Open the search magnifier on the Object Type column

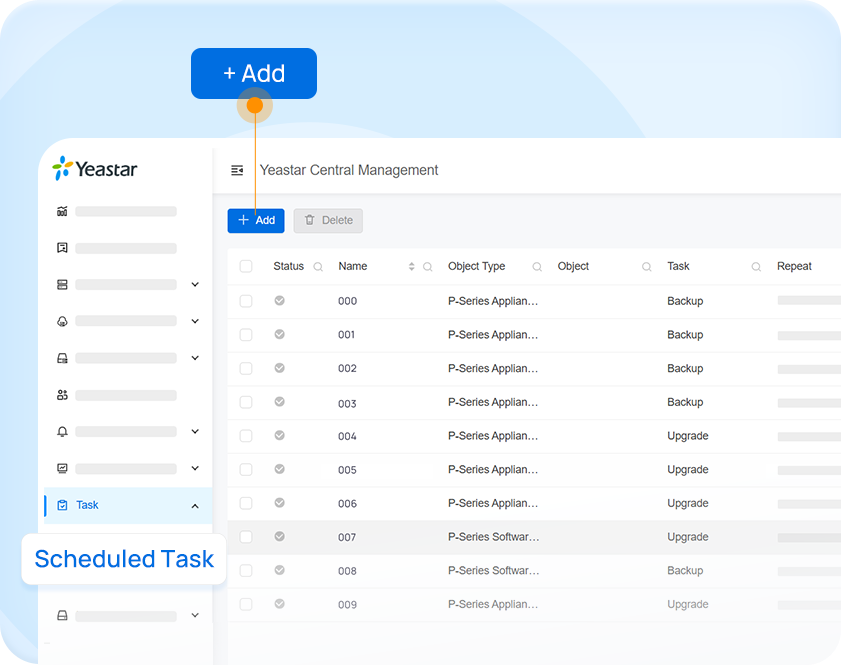pyautogui.click(x=537, y=266)
